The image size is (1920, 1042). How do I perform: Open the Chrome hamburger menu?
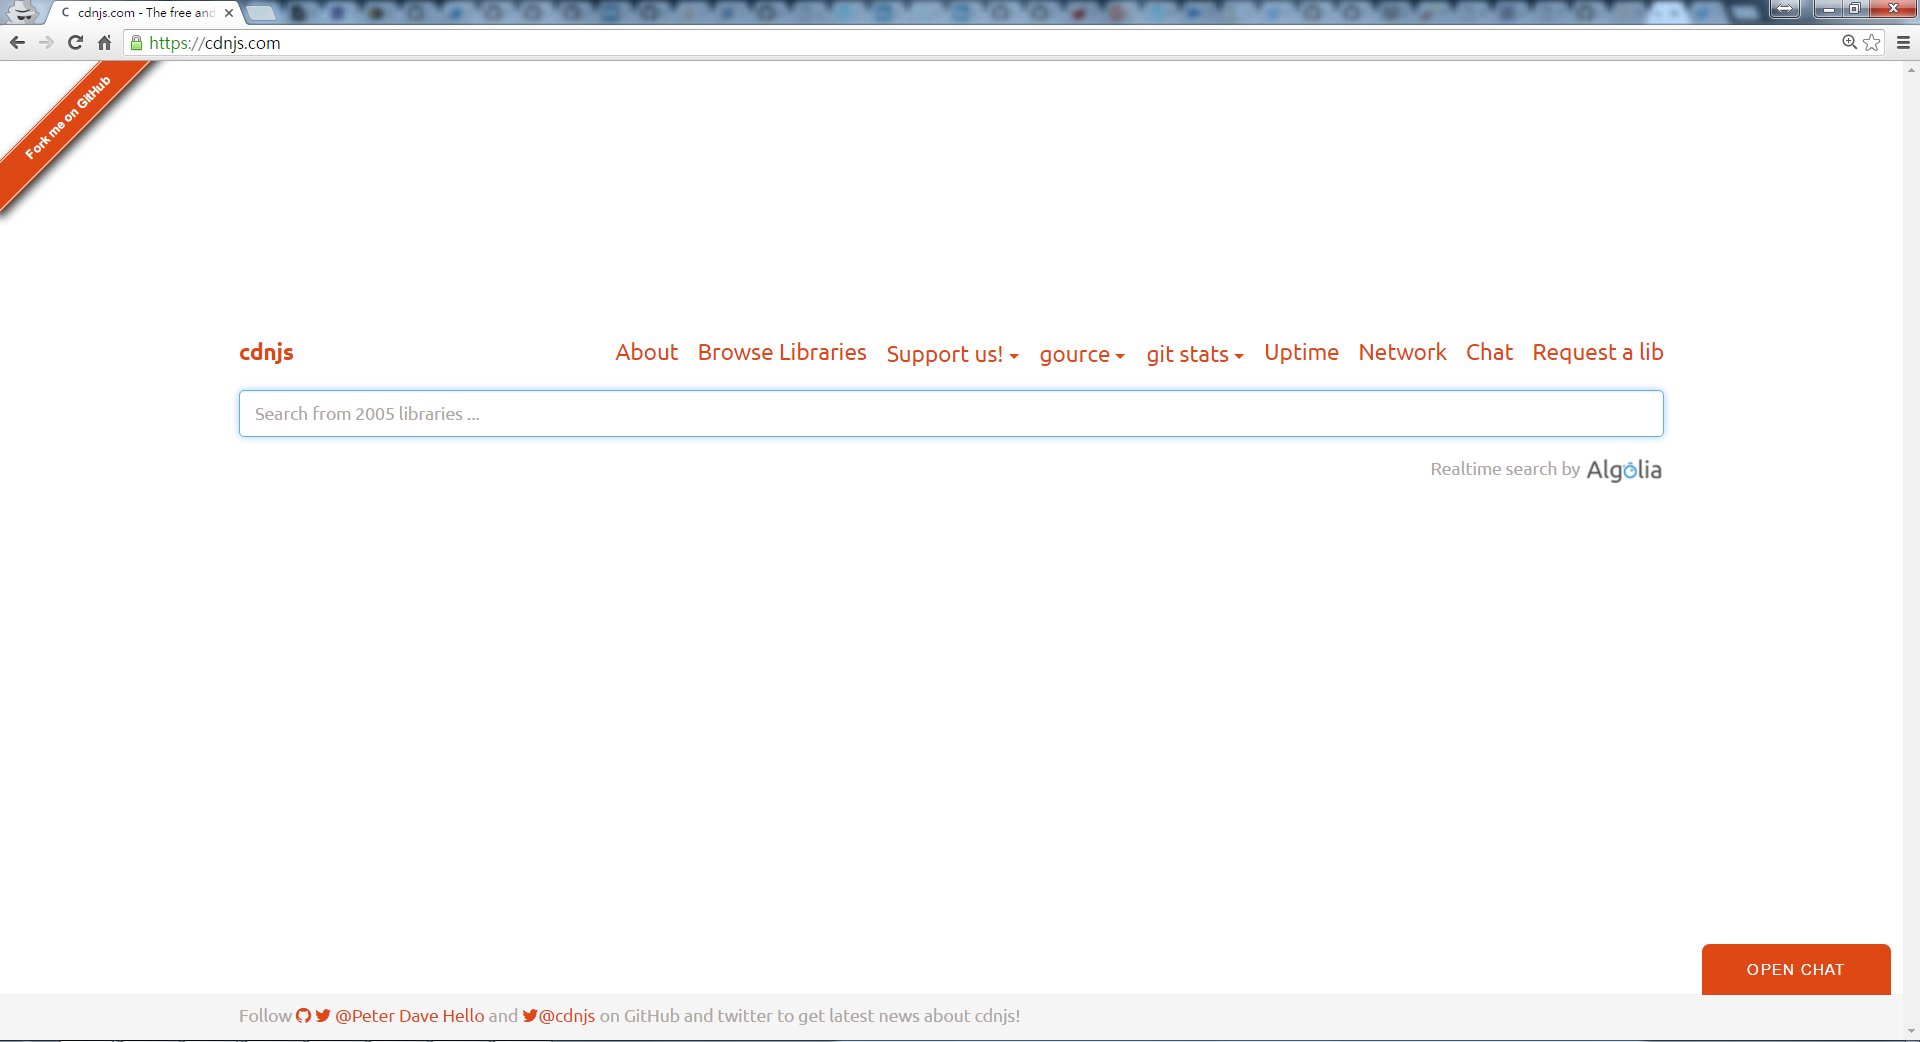[1903, 43]
